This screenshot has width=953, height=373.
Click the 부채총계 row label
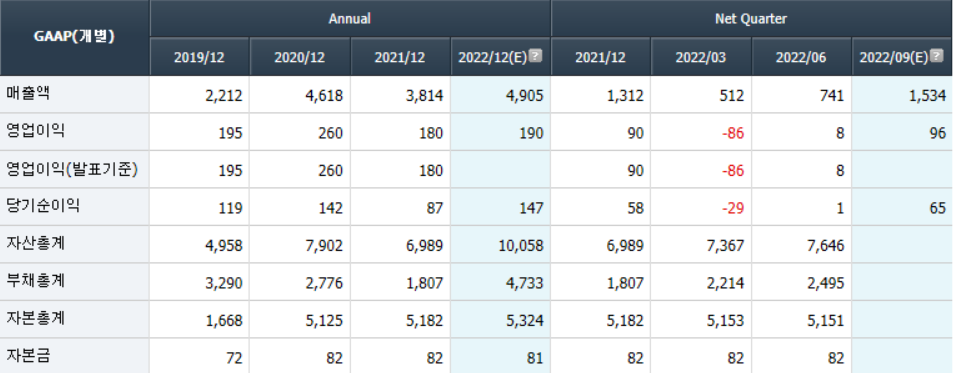[x=35, y=281]
